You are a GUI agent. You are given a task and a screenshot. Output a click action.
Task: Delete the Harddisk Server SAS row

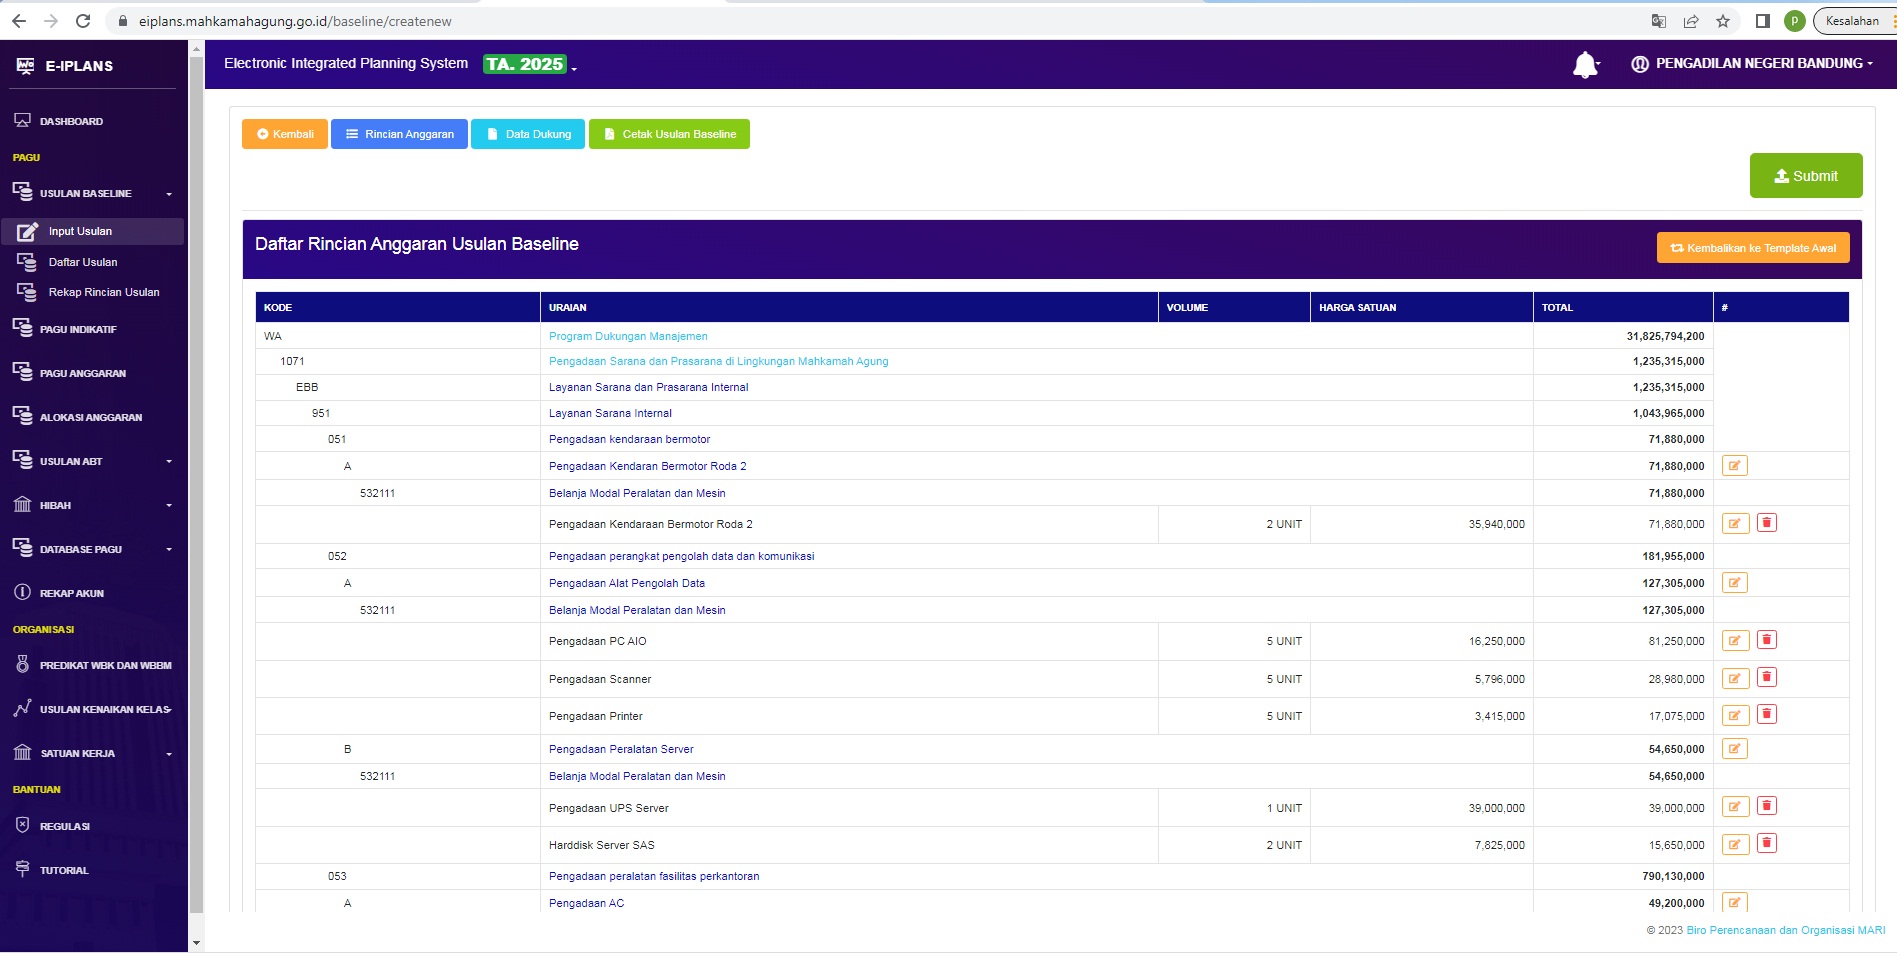[x=1766, y=844]
